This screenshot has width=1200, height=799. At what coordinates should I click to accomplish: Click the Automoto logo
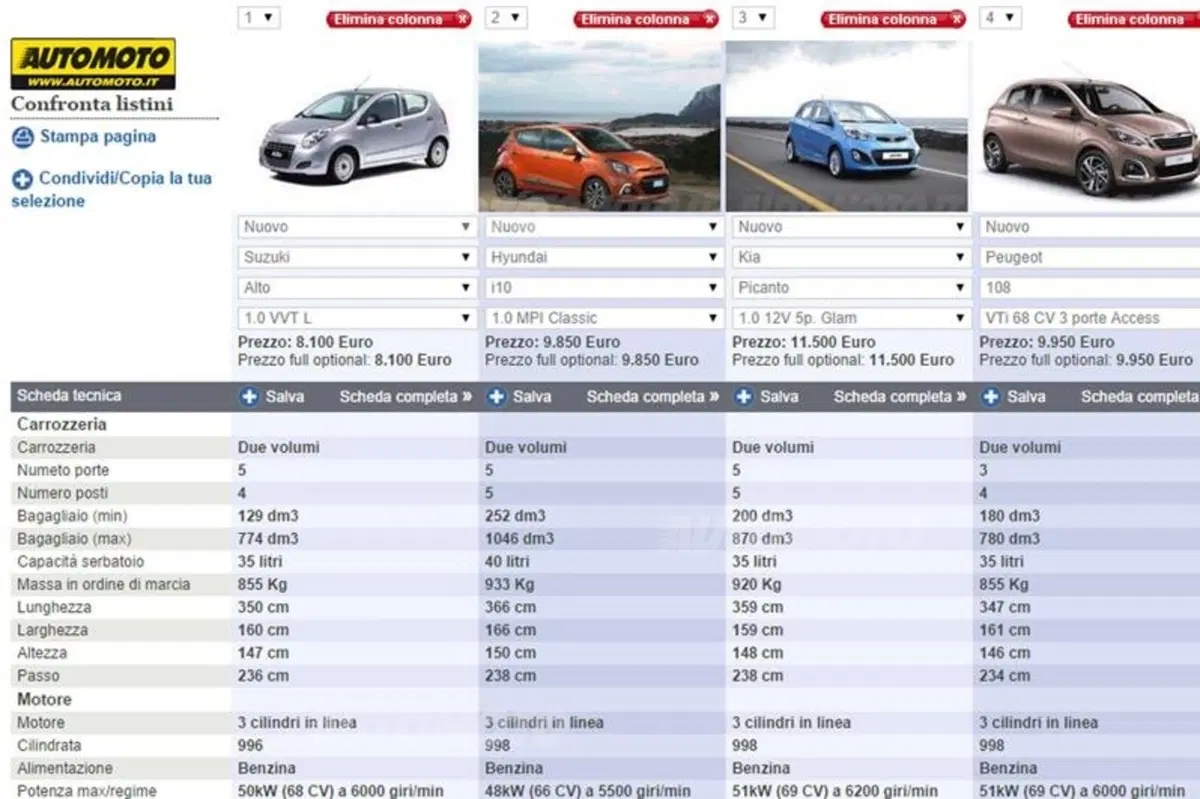point(93,64)
